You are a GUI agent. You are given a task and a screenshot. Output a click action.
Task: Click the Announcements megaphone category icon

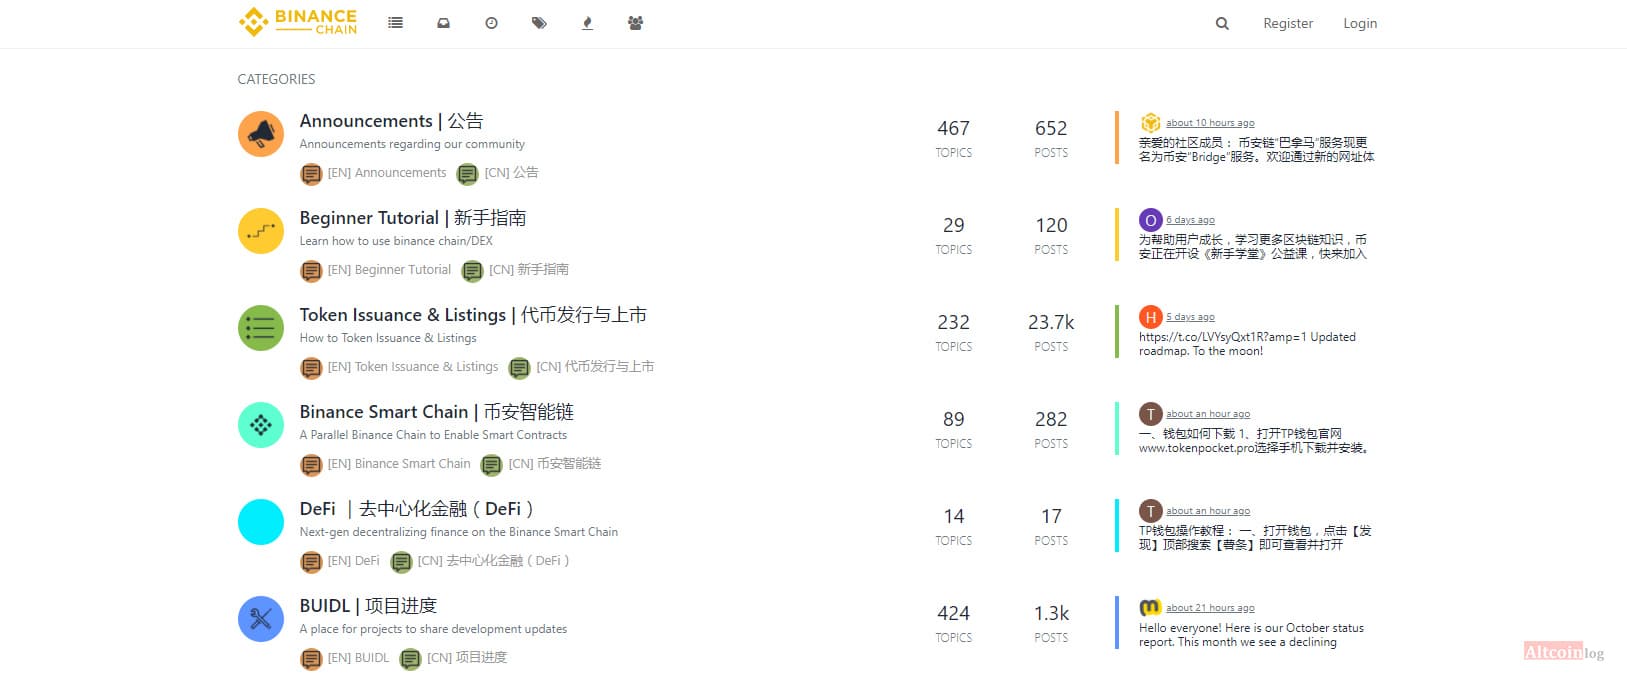point(261,134)
